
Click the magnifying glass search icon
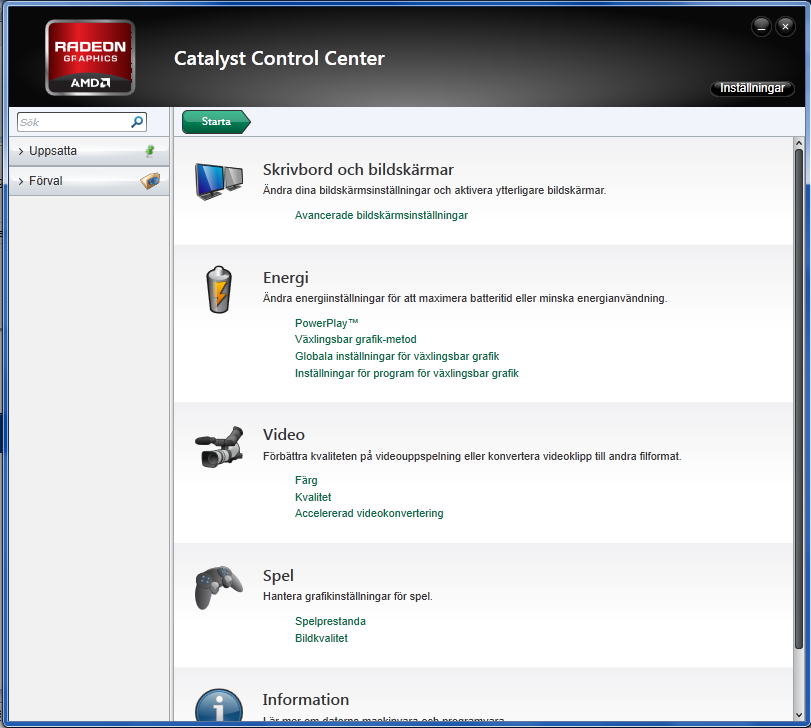(x=137, y=122)
